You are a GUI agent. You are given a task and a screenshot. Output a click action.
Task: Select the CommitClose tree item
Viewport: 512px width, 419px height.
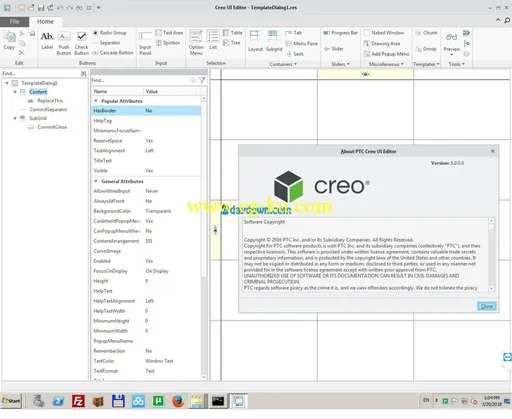pos(52,127)
